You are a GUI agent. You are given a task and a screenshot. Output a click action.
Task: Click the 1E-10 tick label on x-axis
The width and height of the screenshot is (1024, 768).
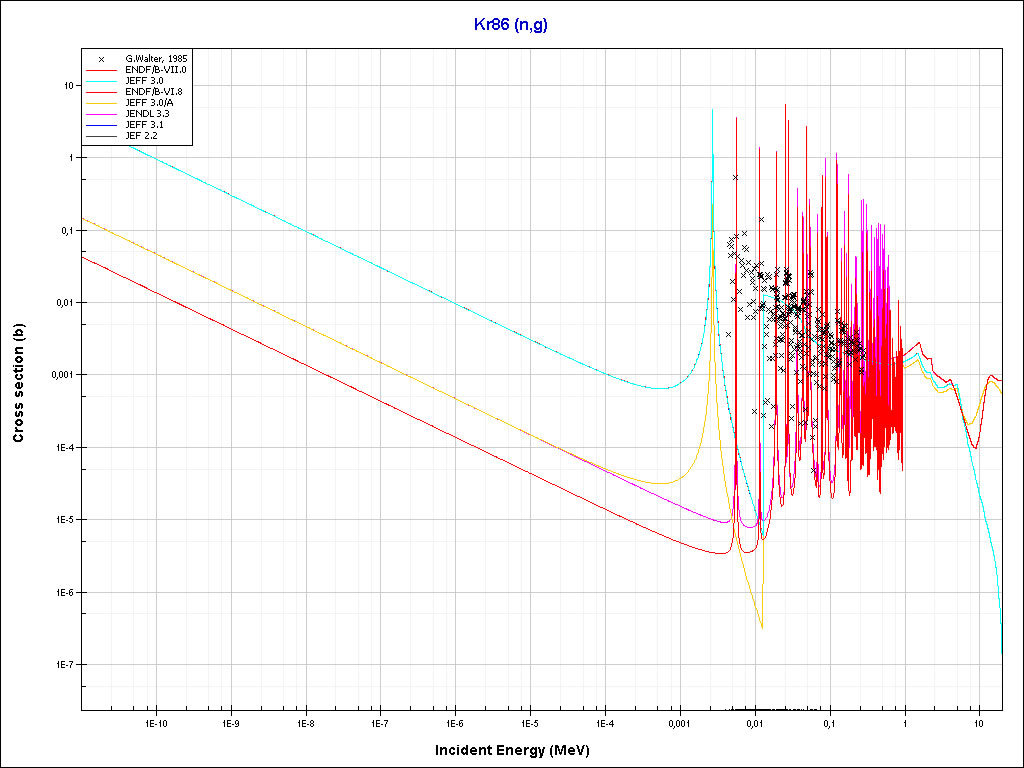point(155,722)
